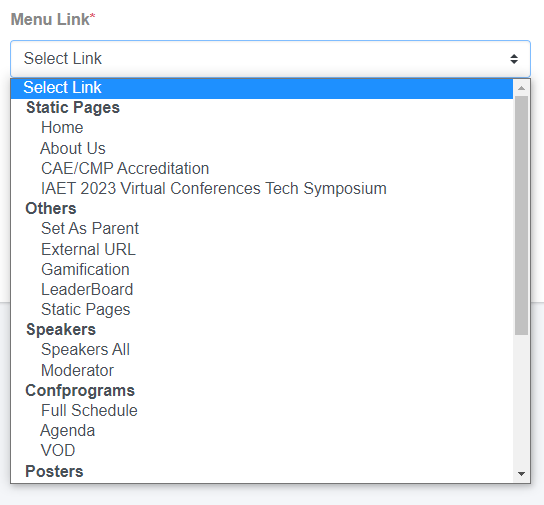The image size is (544, 505).
Task: Select the External URL option
Action: pos(262,249)
